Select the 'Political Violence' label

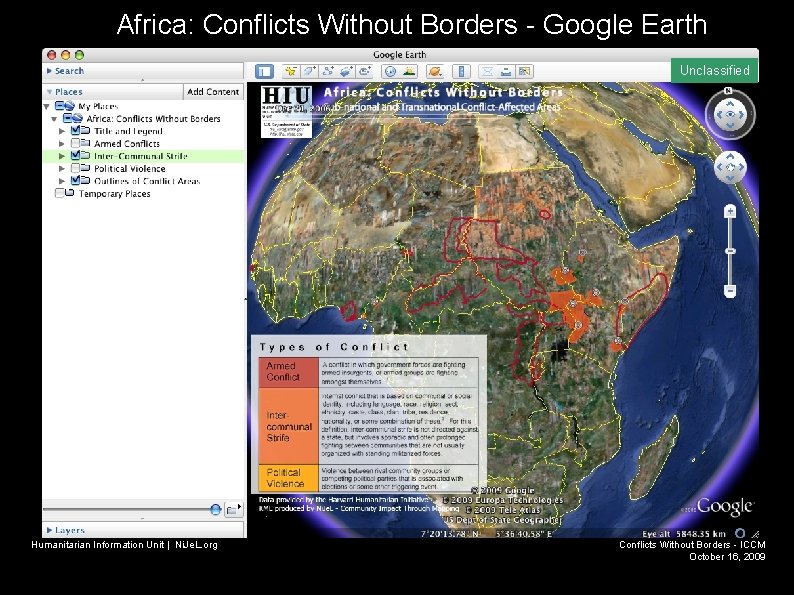pos(130,168)
